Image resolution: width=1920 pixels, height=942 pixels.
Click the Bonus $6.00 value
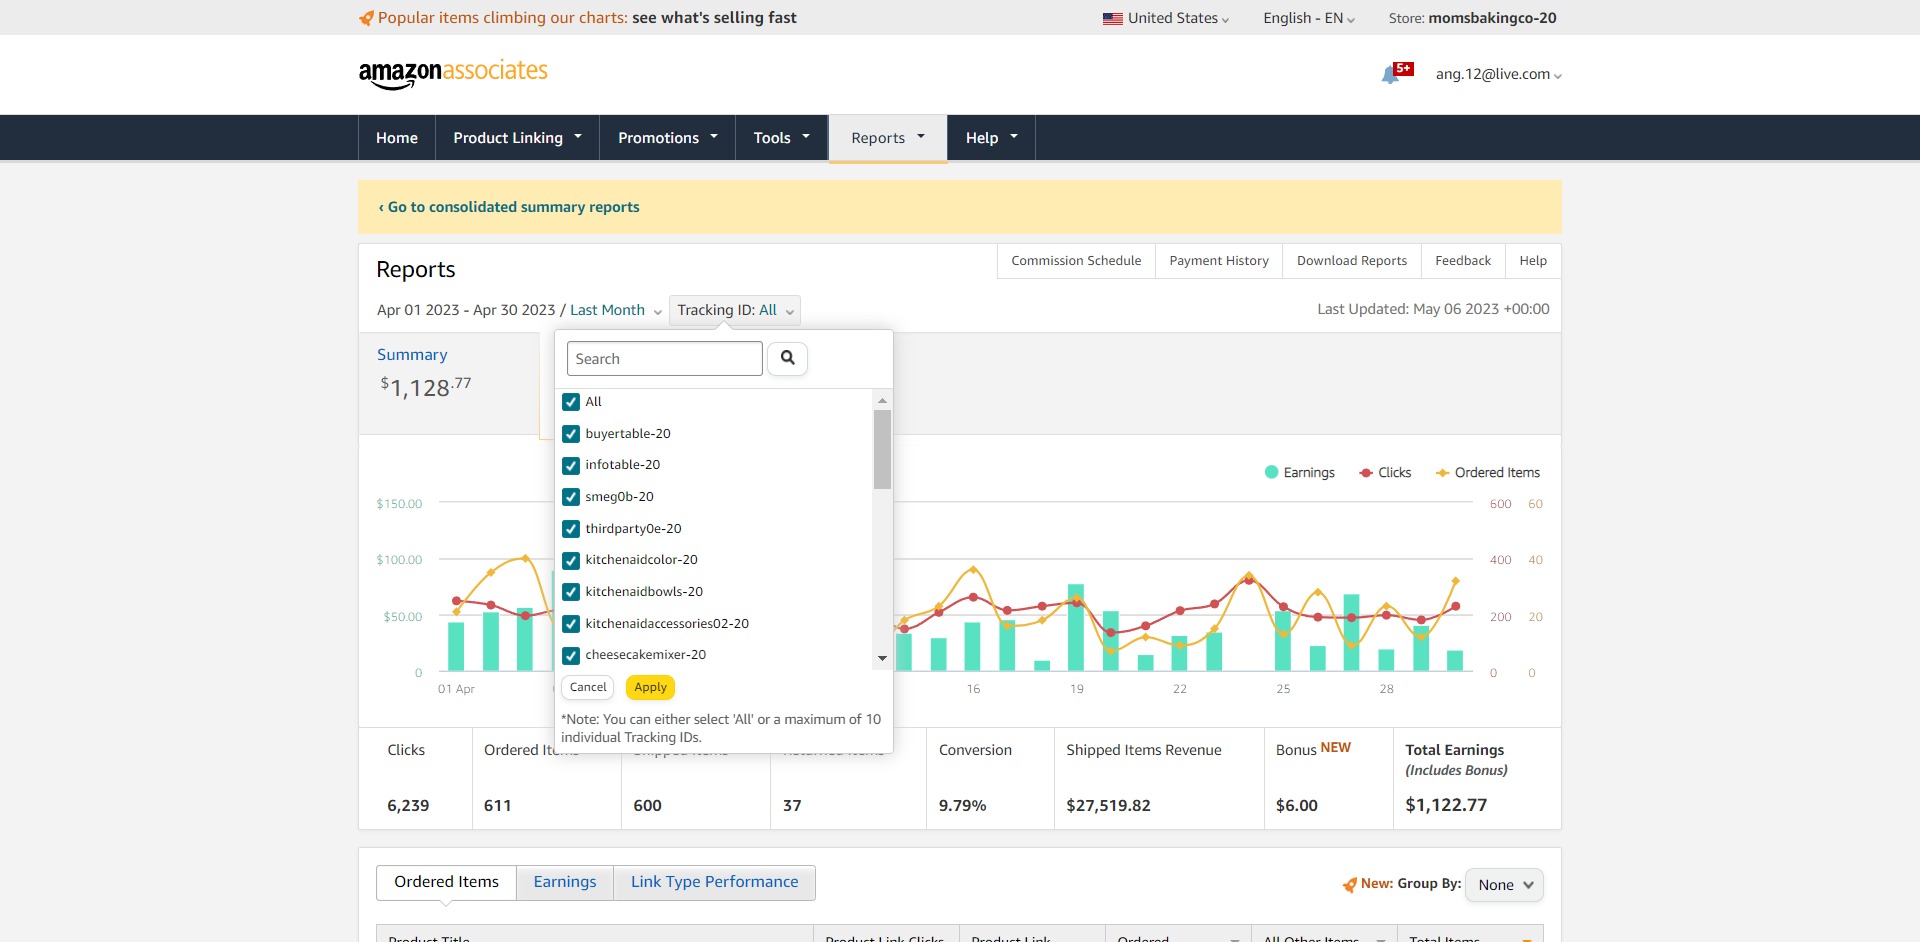tap(1297, 806)
